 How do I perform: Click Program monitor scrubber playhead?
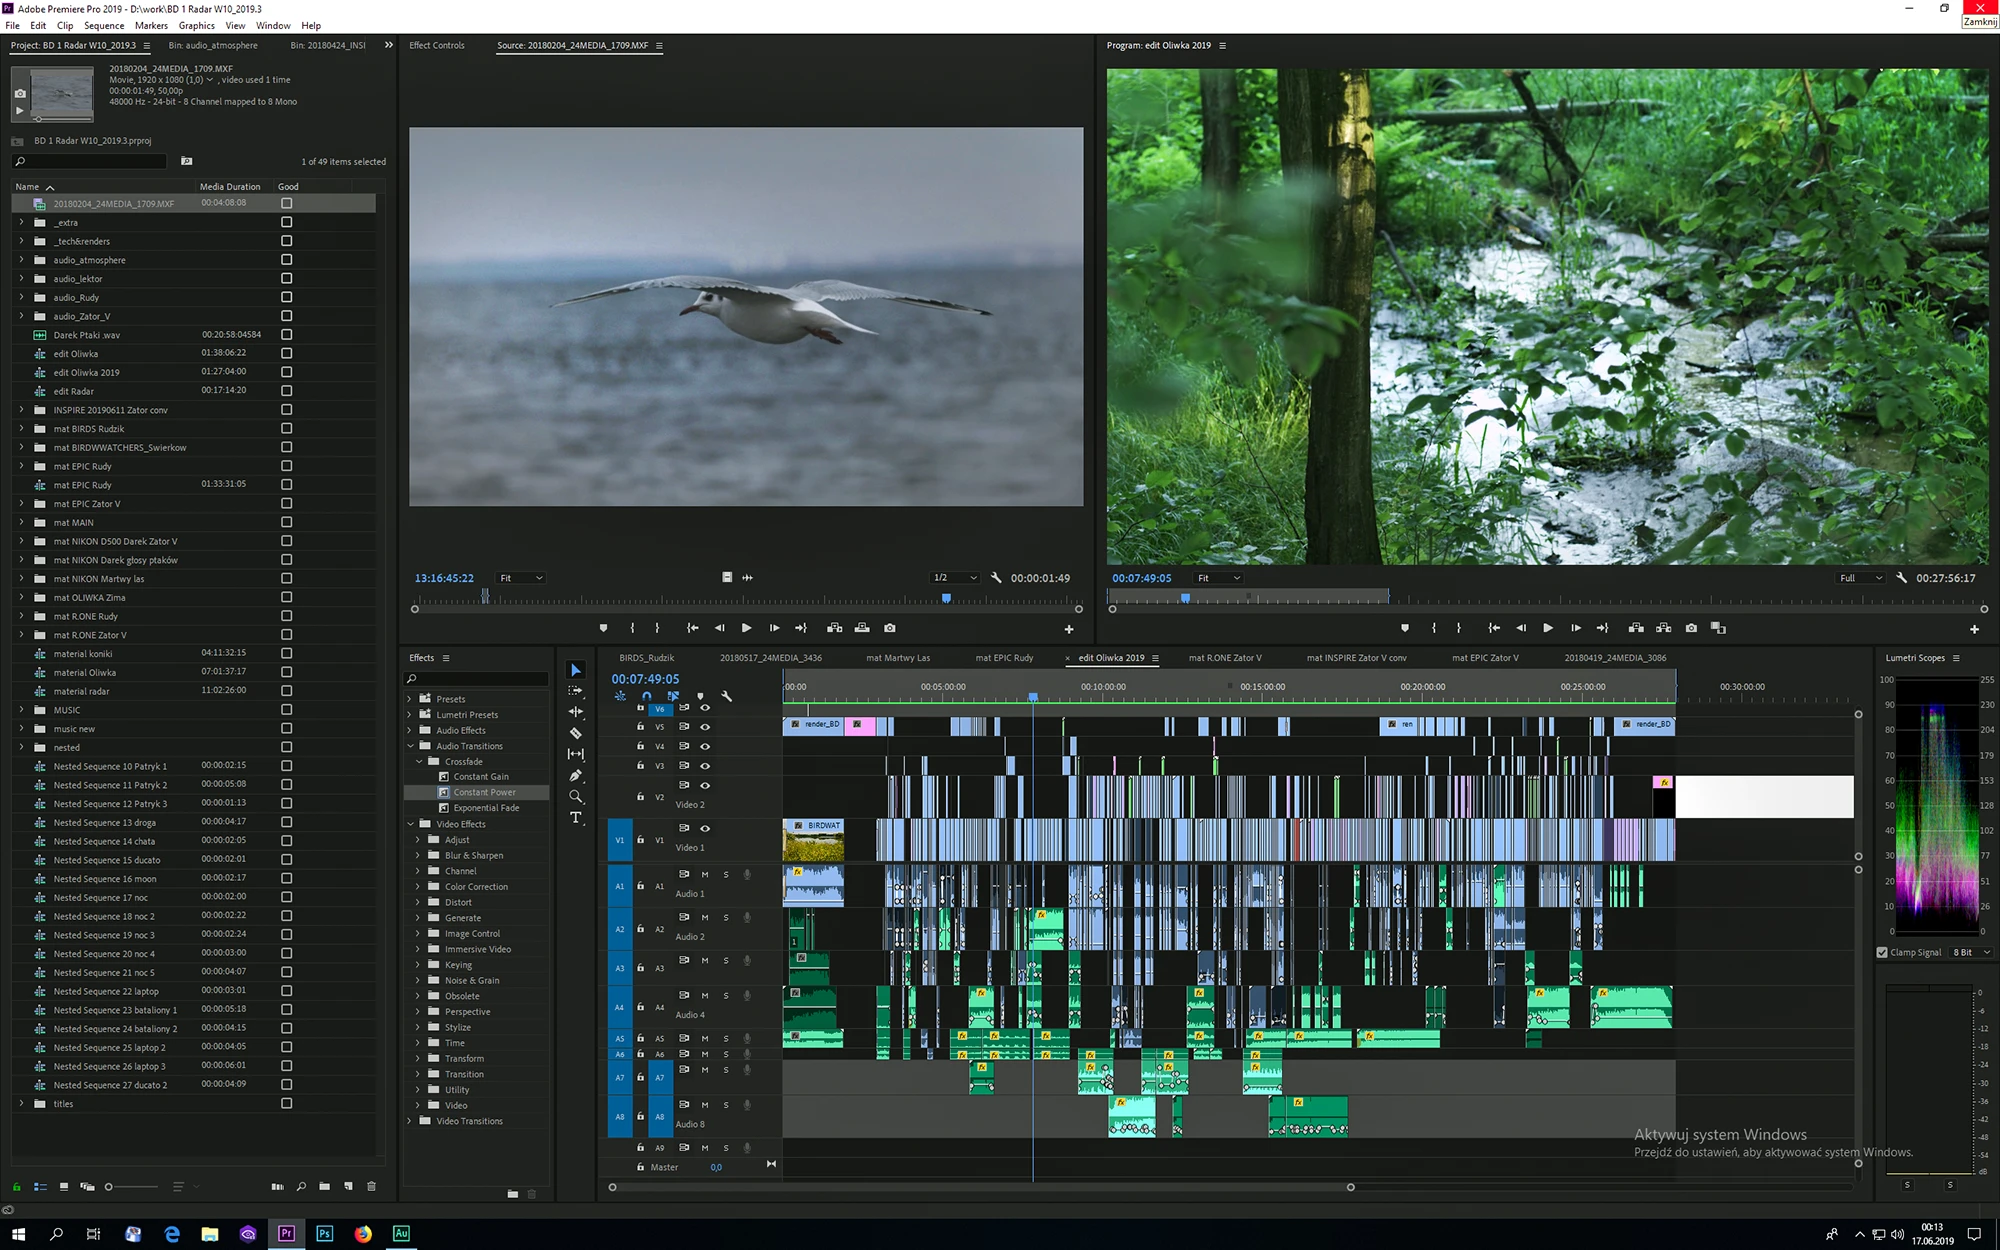point(1185,598)
